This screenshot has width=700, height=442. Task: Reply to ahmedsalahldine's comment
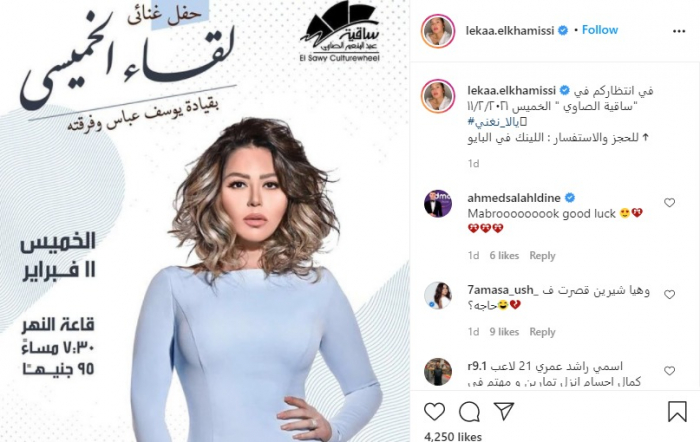542,255
